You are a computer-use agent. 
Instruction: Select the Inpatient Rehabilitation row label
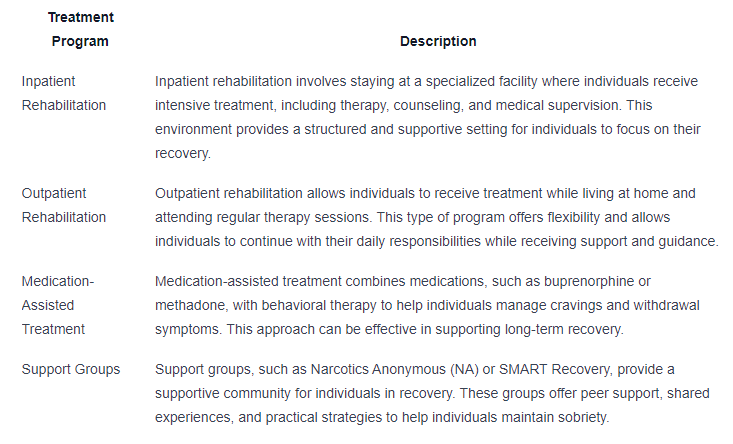pos(63,92)
